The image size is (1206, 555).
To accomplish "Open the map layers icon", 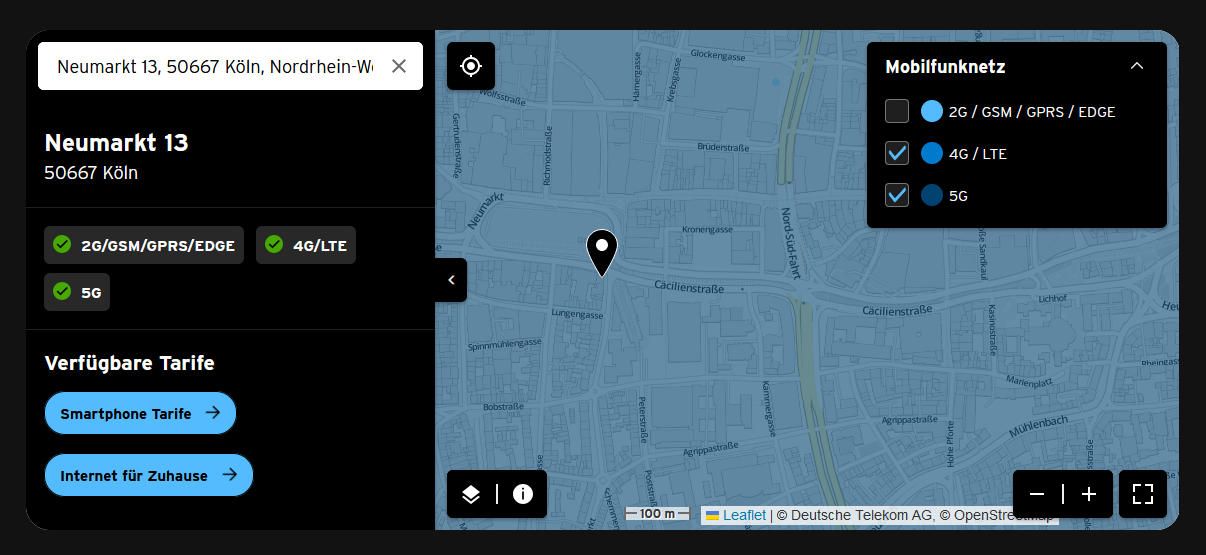I will click(471, 494).
